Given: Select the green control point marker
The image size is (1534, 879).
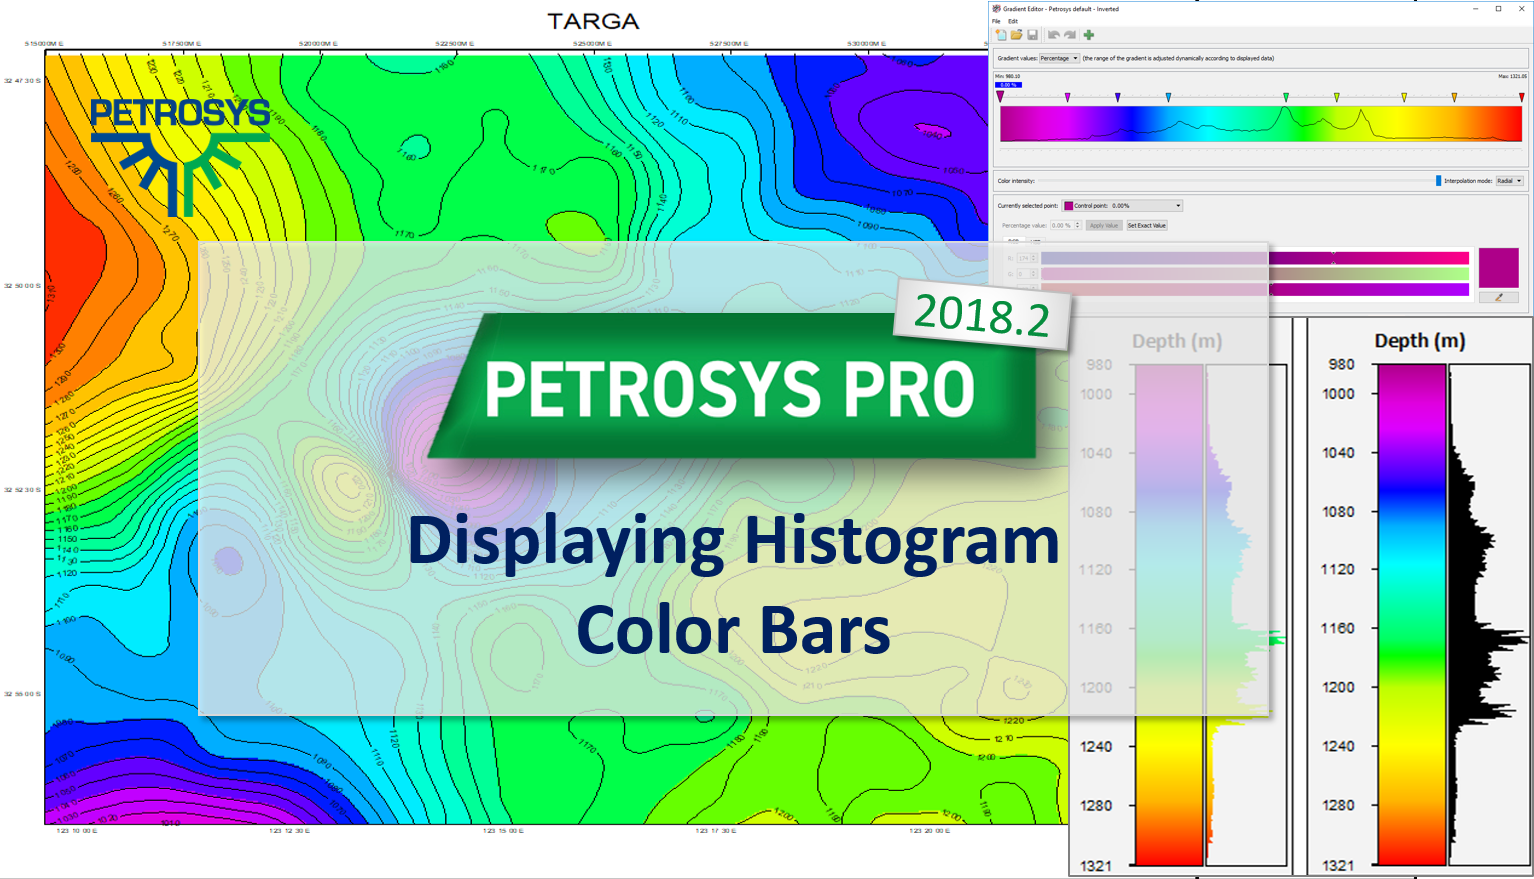Looking at the screenshot, I should (1286, 98).
